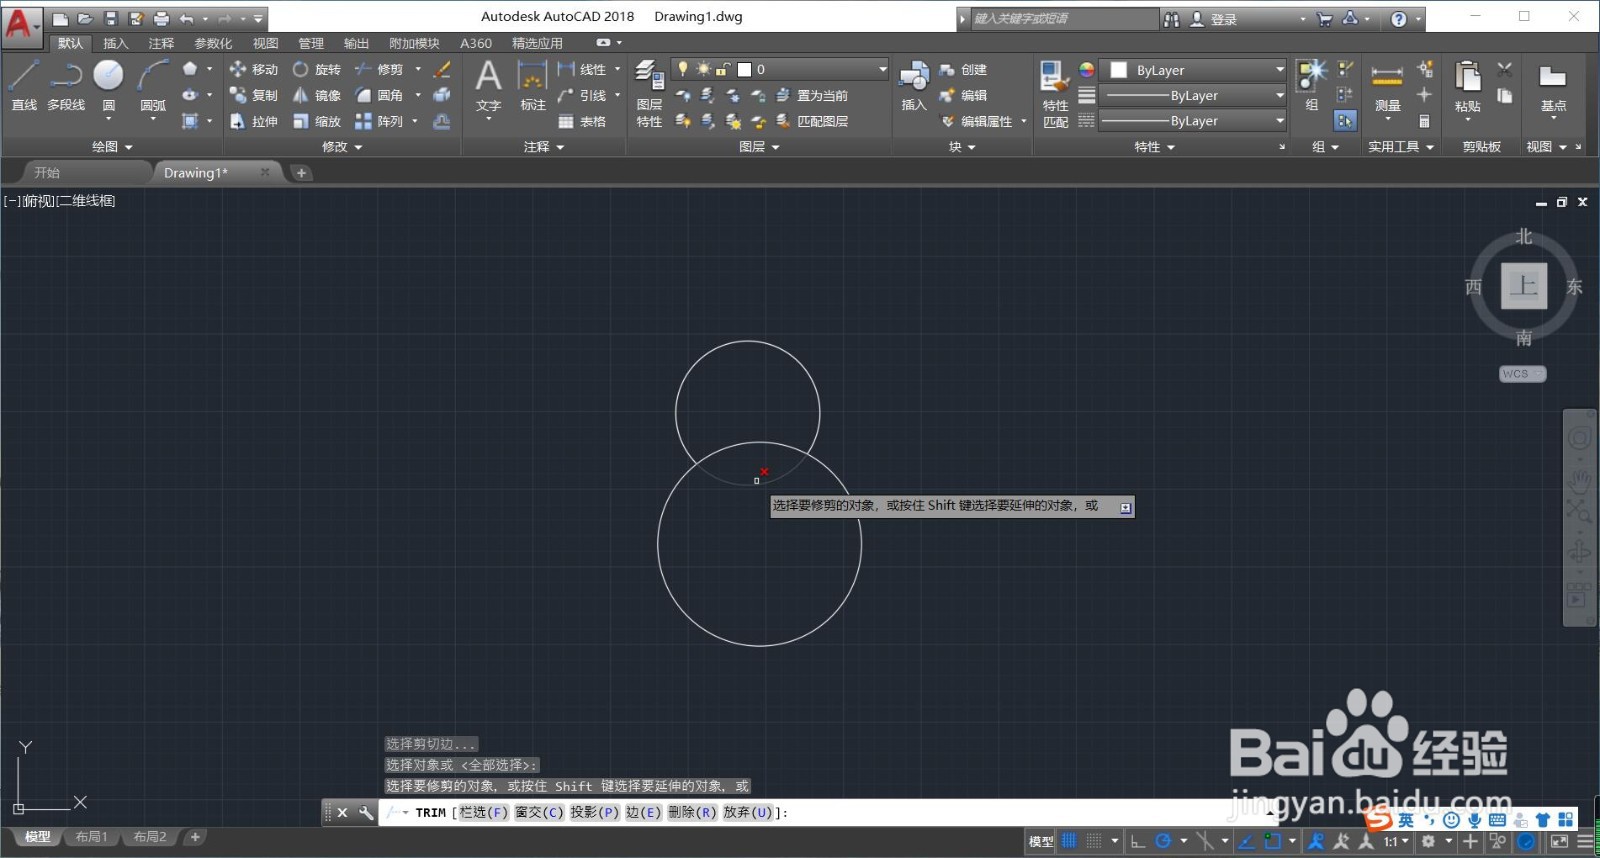Click the Fillet (圆角) tool
Screen dimensions: 1600x858
pos(378,95)
